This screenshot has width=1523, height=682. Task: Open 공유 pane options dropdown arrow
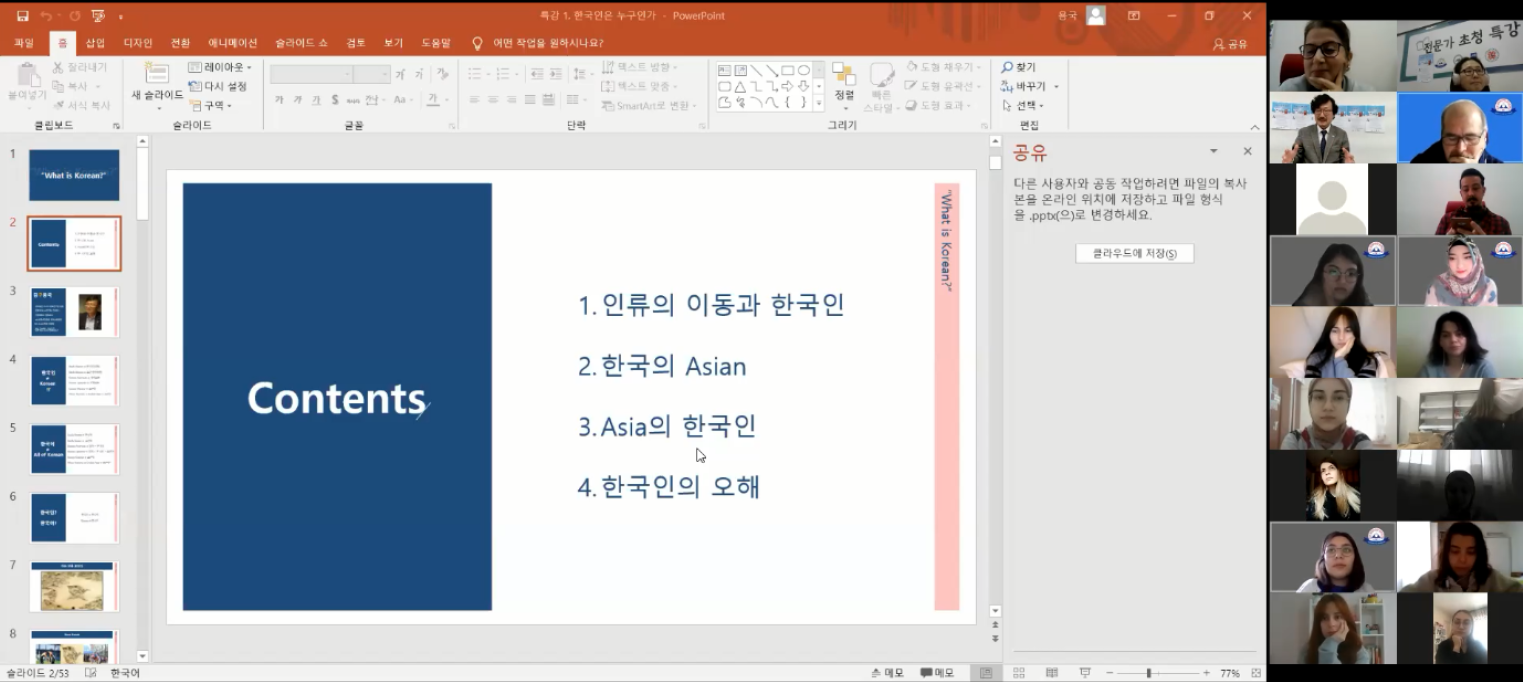(1213, 151)
